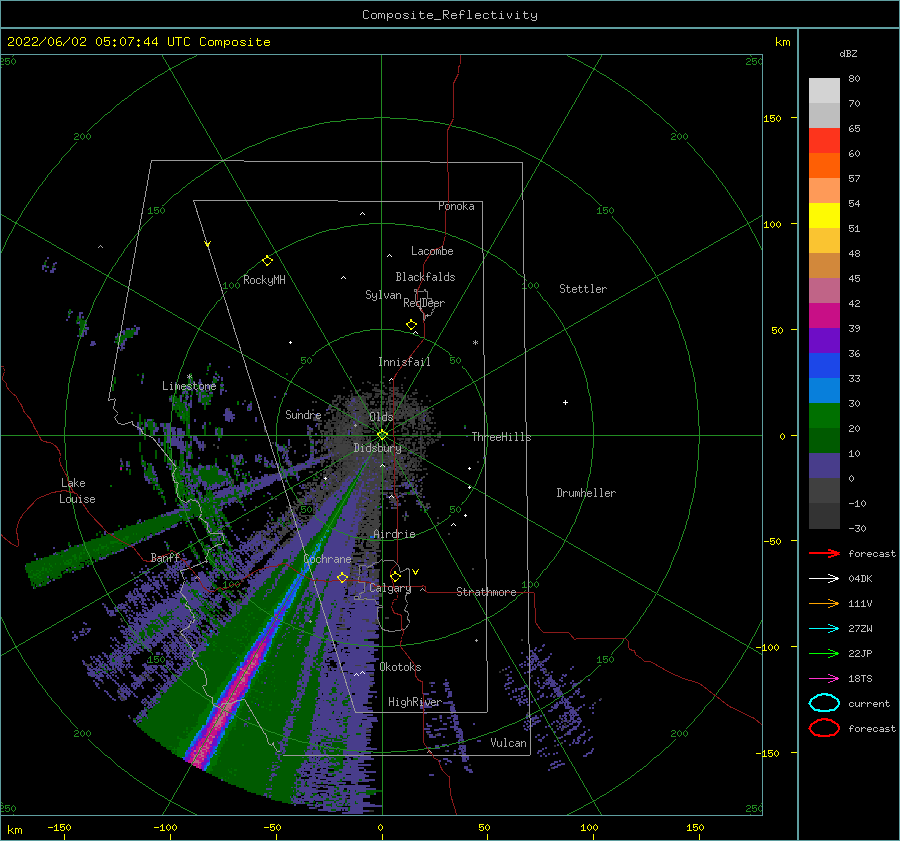The image size is (900, 841).
Task: Click the Innisfail label
Action: click(404, 362)
